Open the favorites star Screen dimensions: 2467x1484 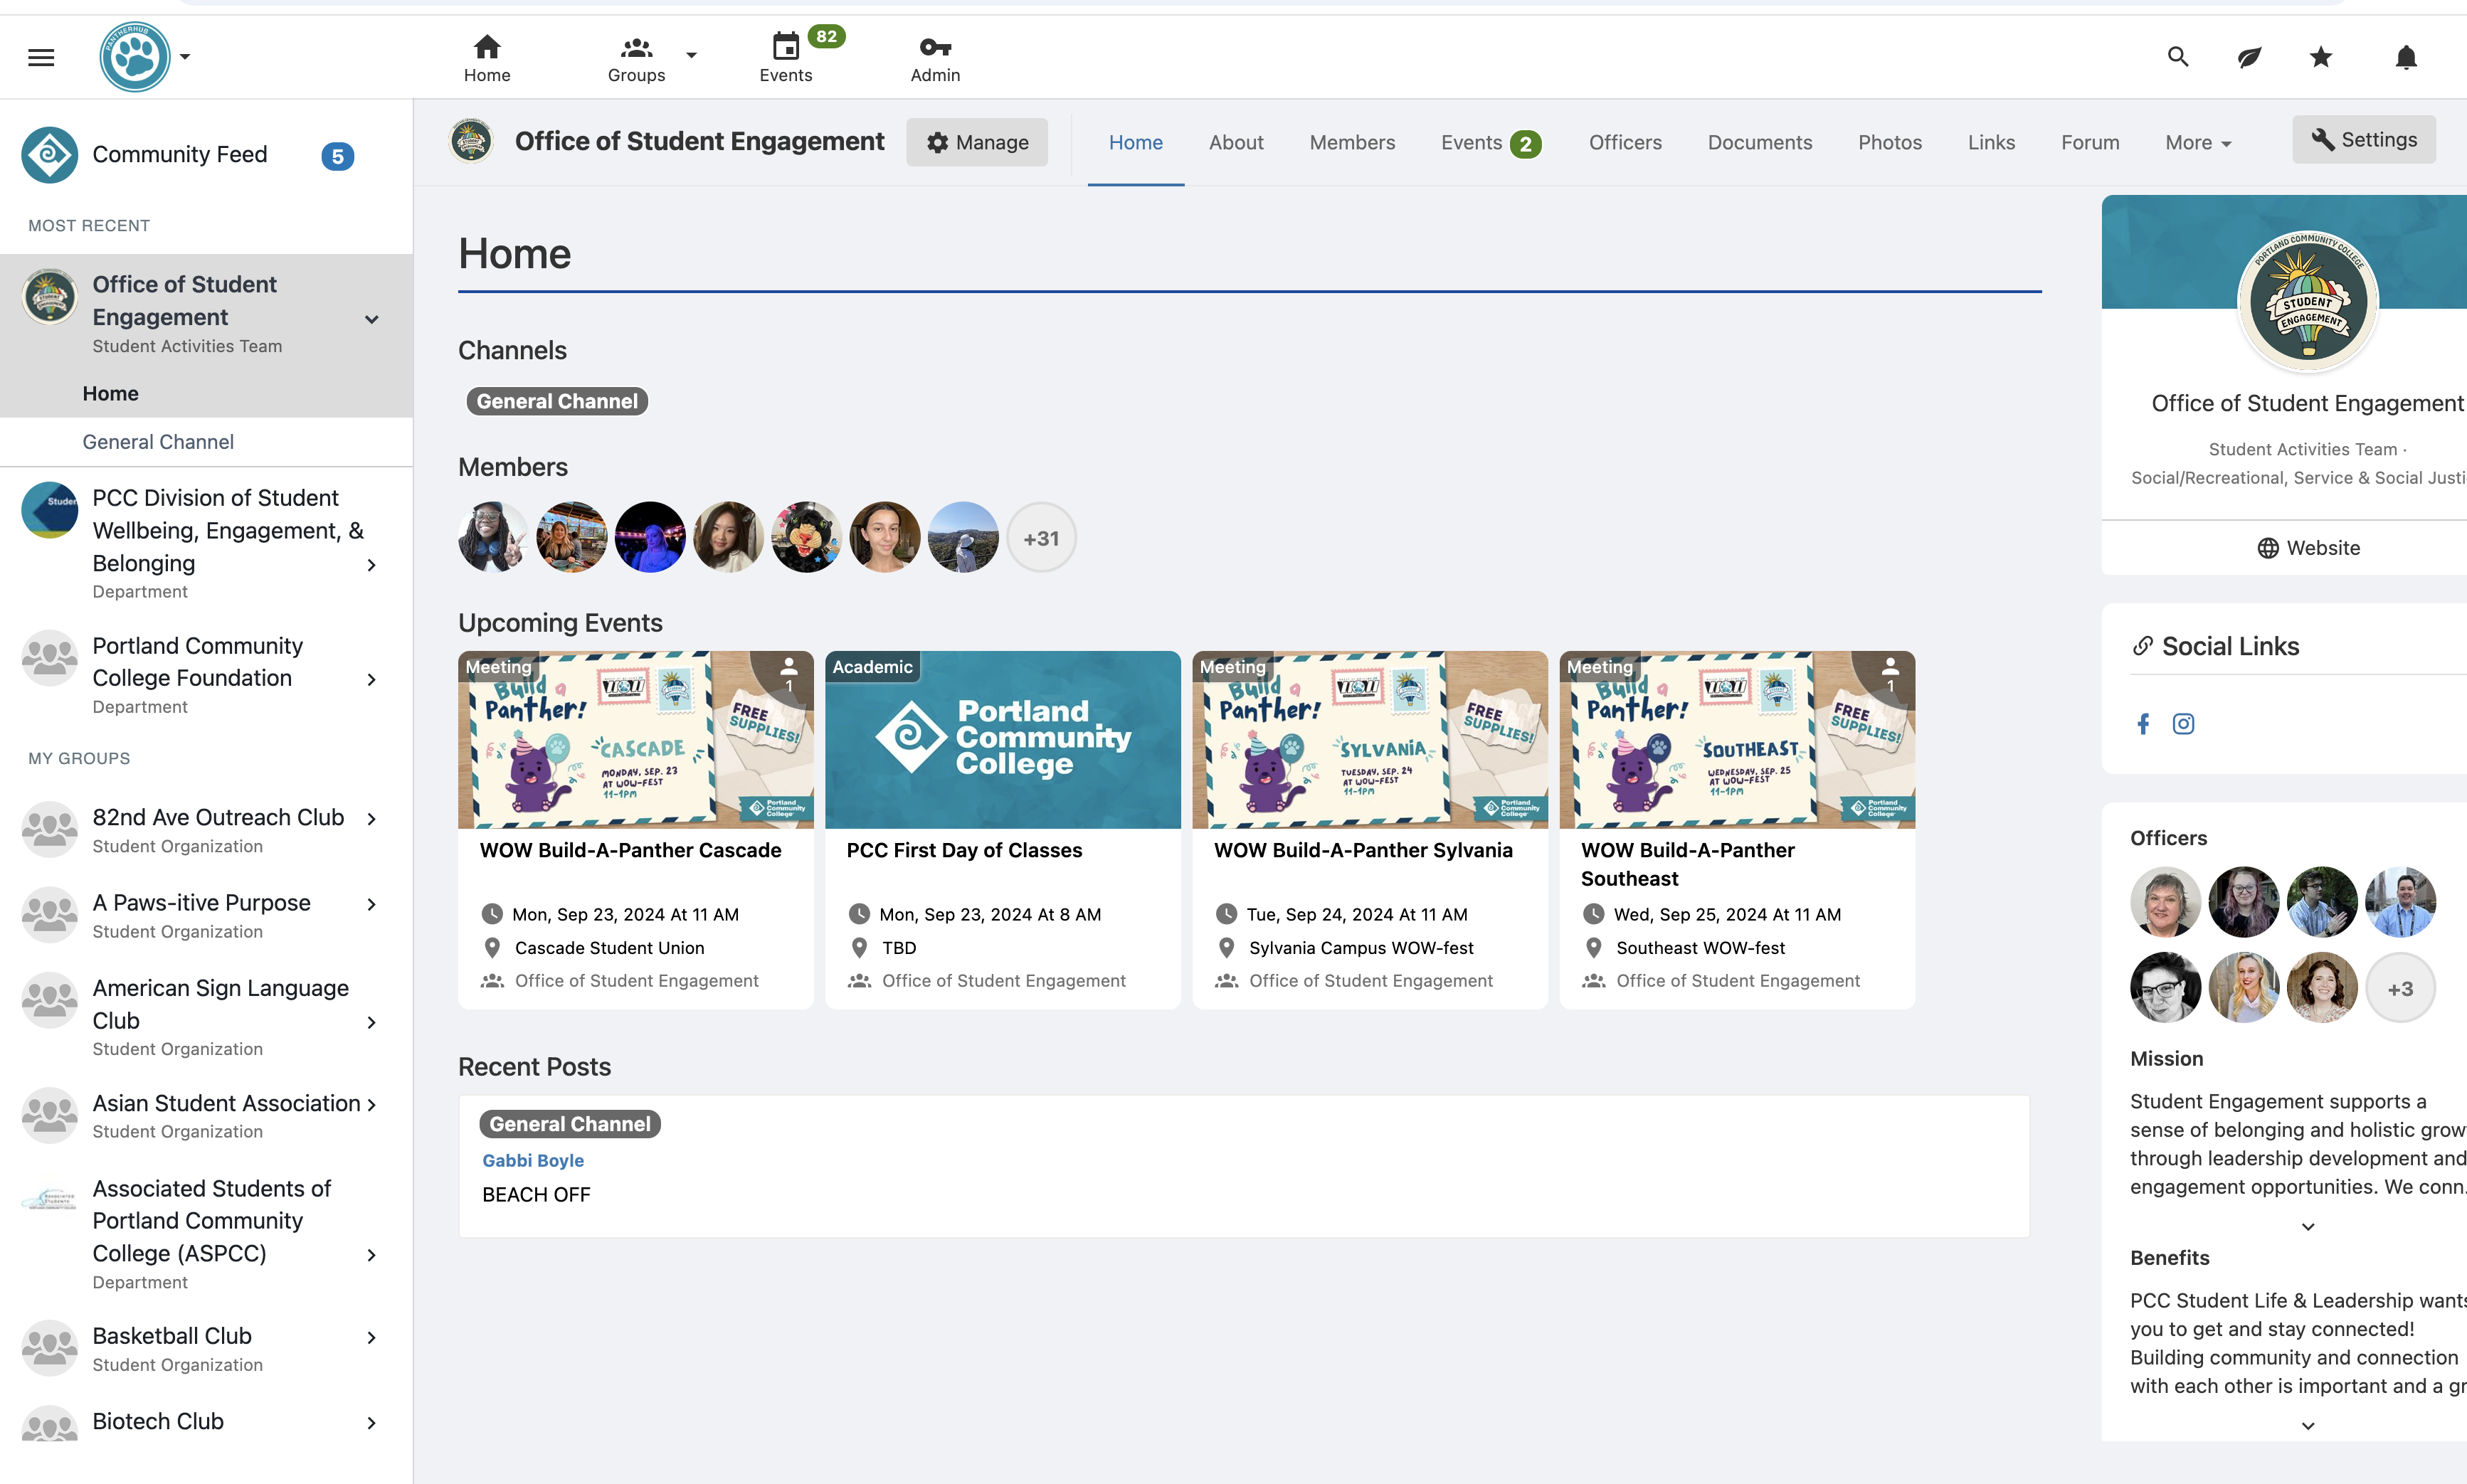point(2319,57)
